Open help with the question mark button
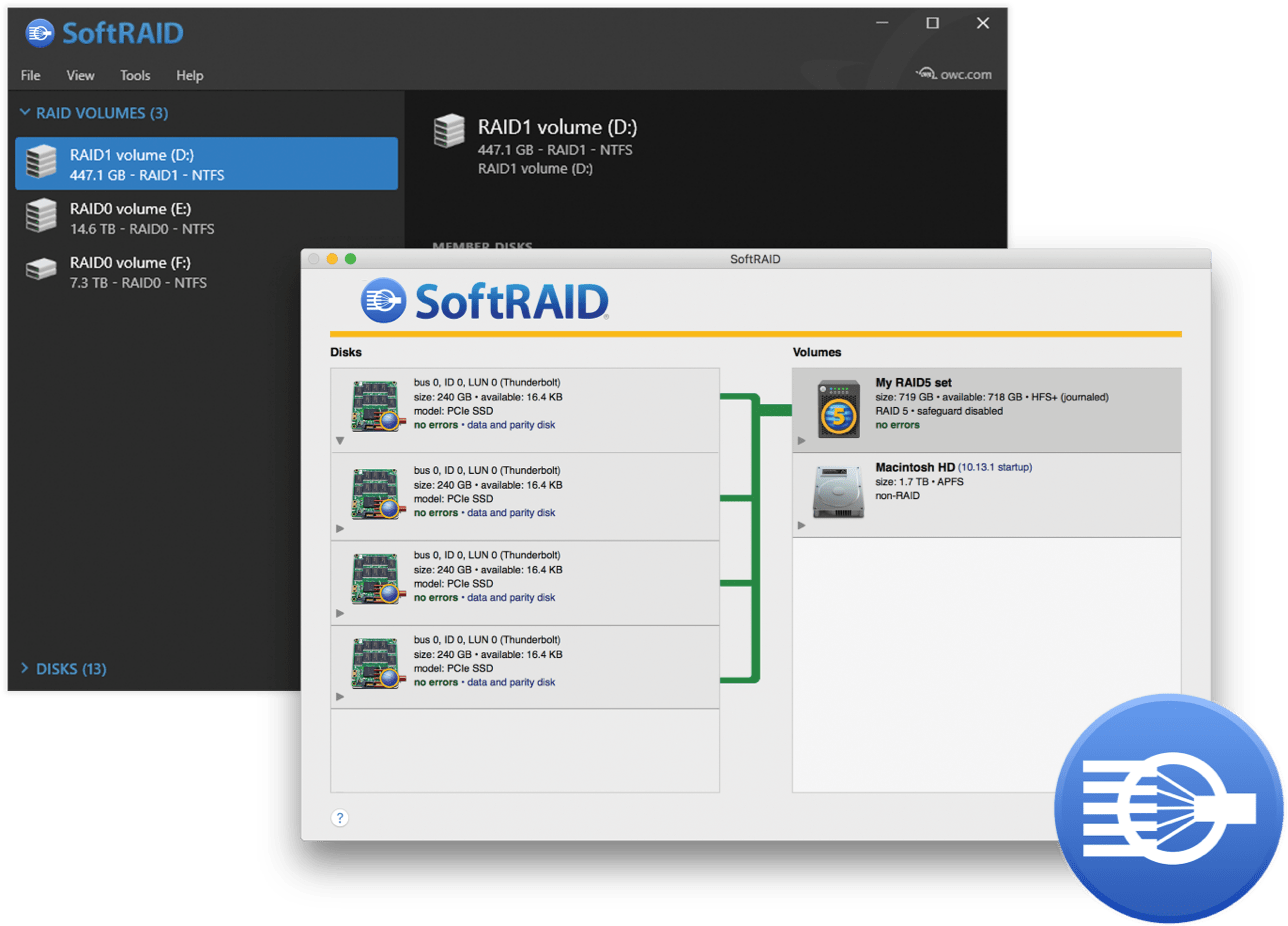The height and width of the screenshot is (926, 1288). pyautogui.click(x=340, y=818)
